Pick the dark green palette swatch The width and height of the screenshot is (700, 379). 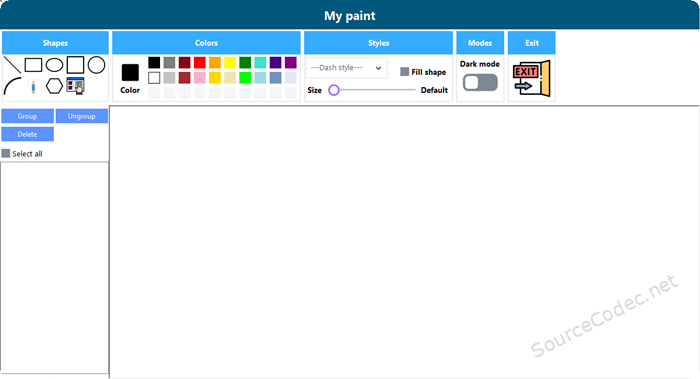(x=245, y=62)
